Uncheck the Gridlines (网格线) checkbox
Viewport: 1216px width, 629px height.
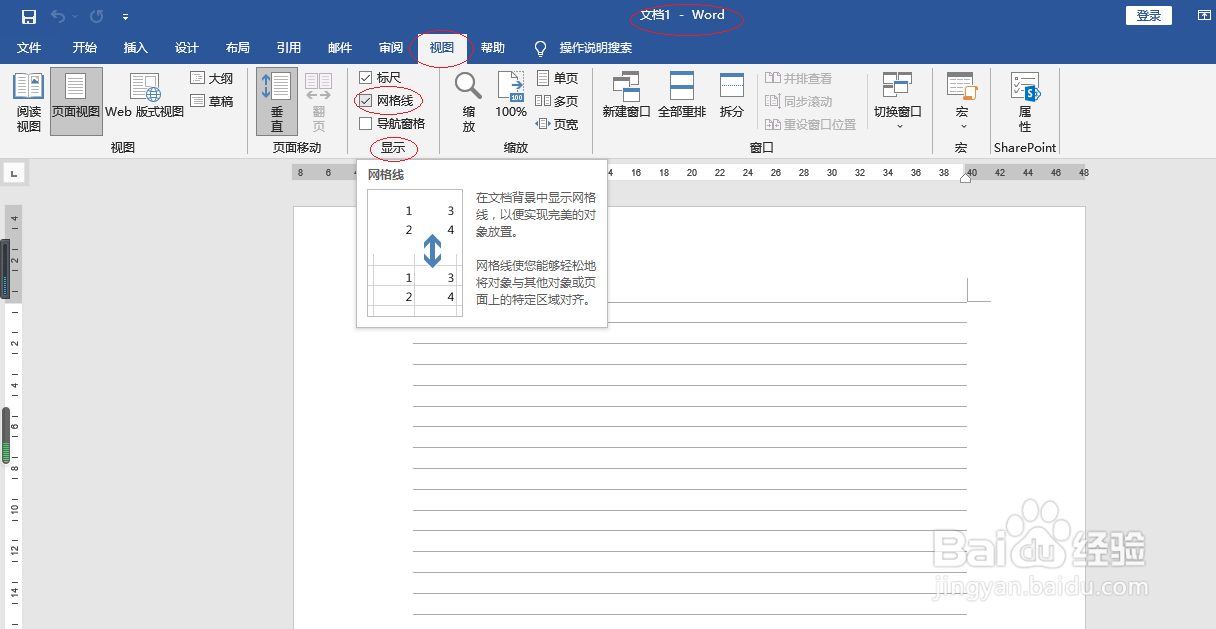[x=365, y=100]
